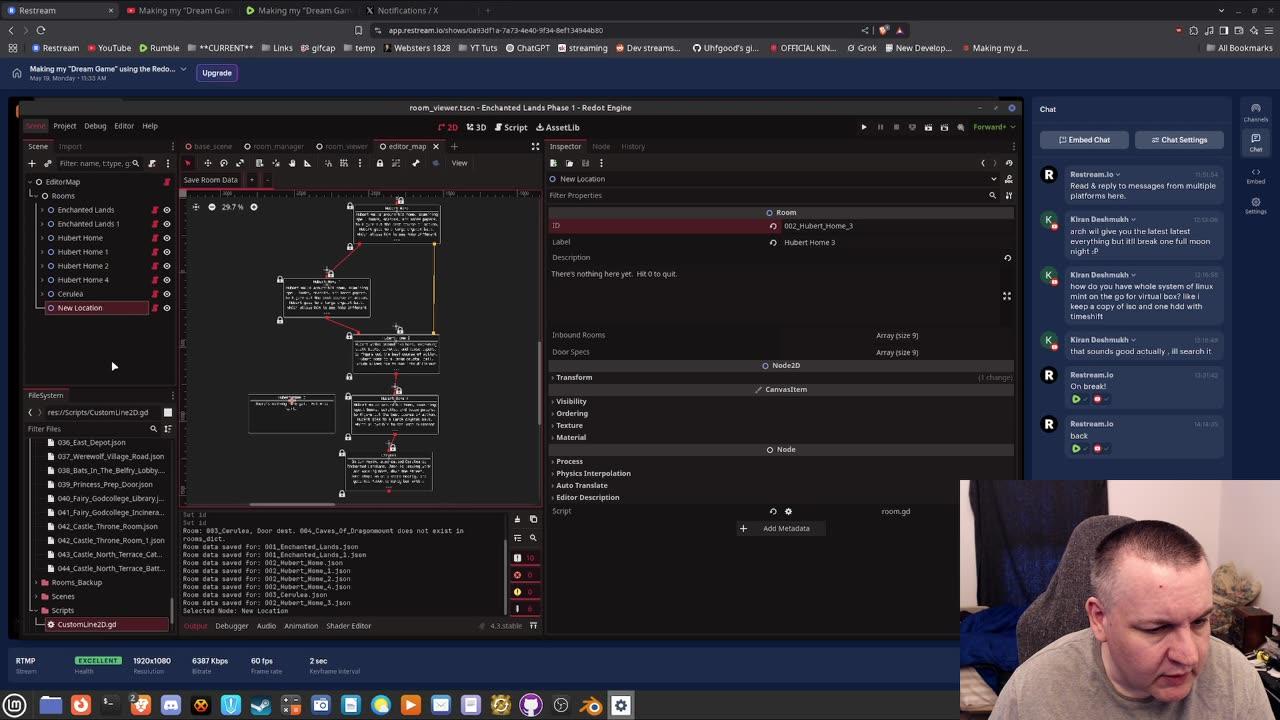1280x720 pixels.
Task: Select the Rotate Mode tool
Action: pyautogui.click(x=224, y=163)
